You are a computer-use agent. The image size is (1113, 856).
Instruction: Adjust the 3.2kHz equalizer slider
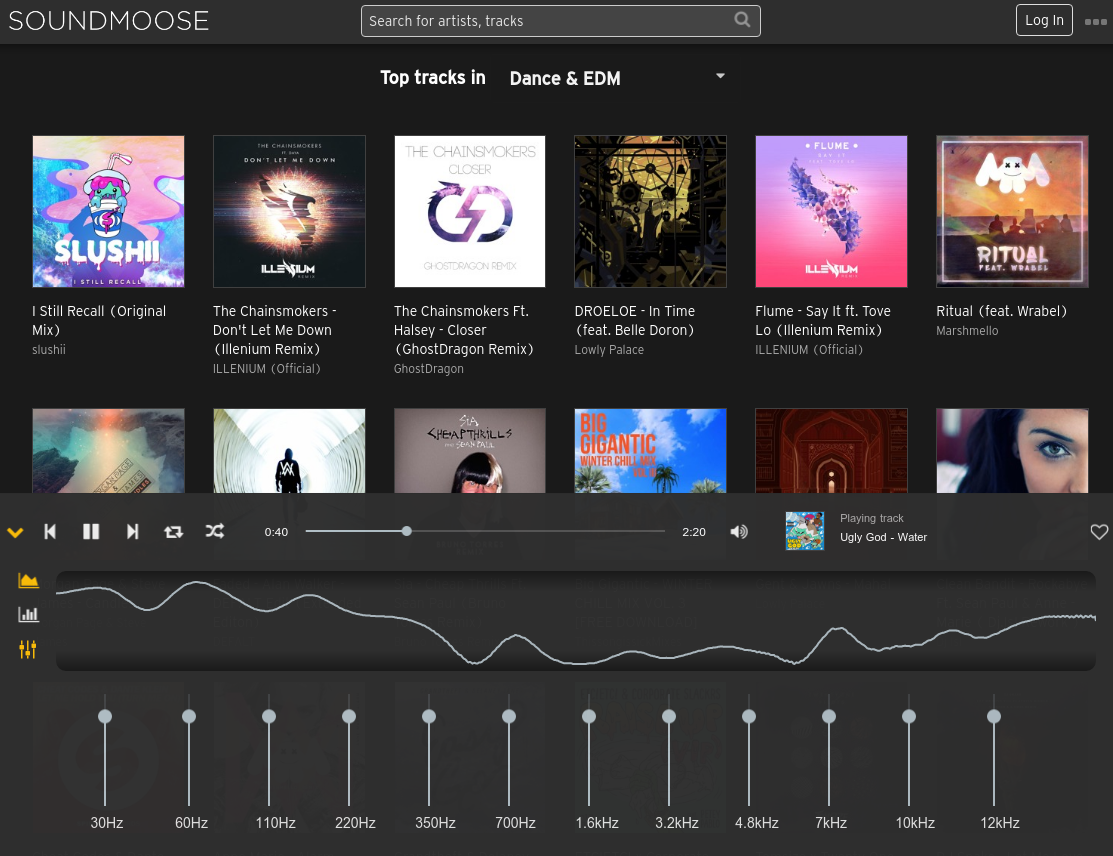pyautogui.click(x=669, y=717)
